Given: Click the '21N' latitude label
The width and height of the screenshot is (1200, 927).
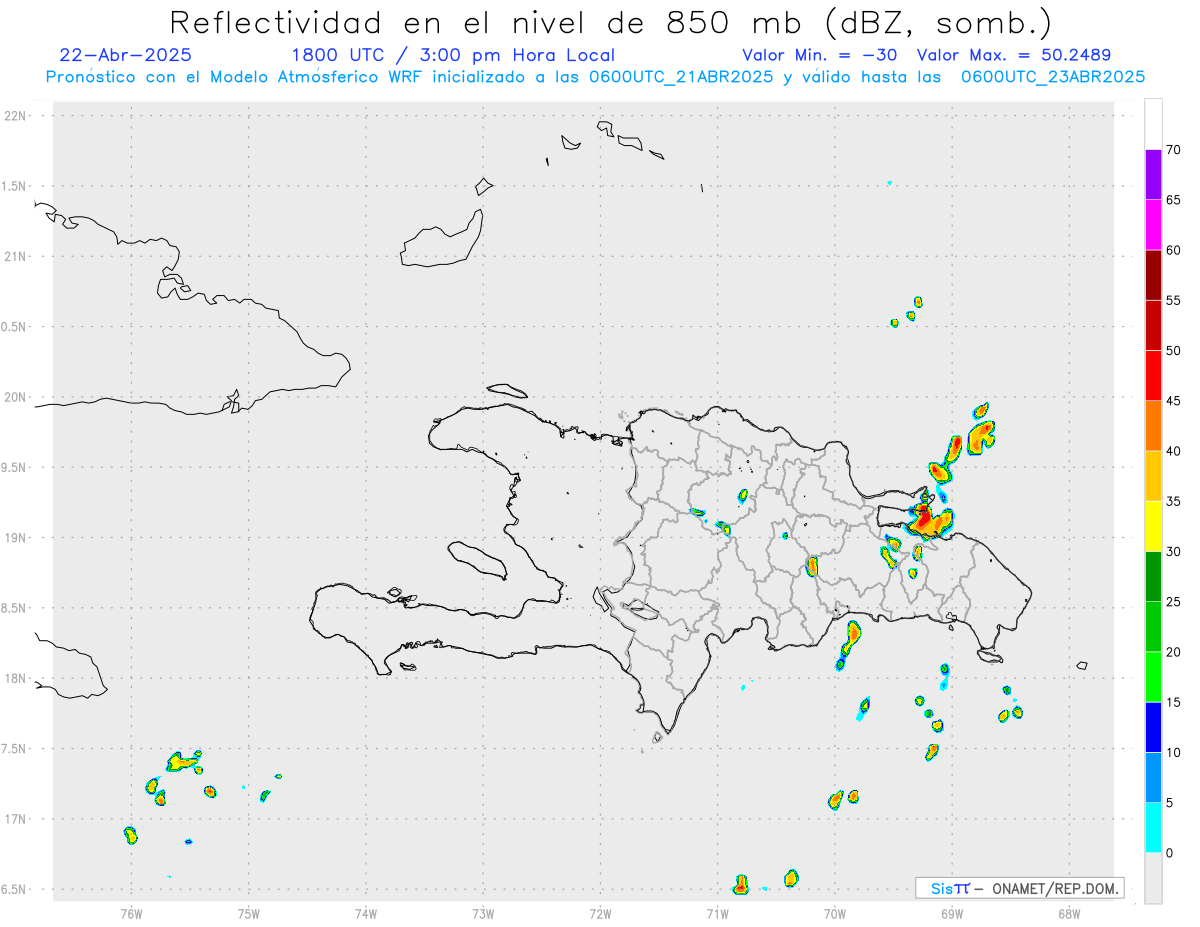Looking at the screenshot, I should pyautogui.click(x=17, y=256).
